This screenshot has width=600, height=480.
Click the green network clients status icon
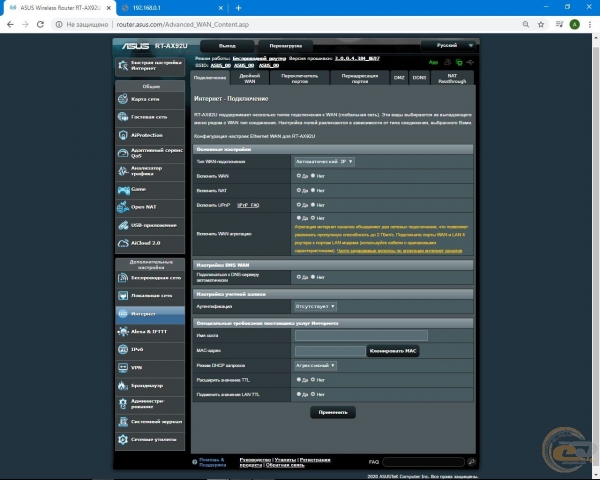point(459,62)
